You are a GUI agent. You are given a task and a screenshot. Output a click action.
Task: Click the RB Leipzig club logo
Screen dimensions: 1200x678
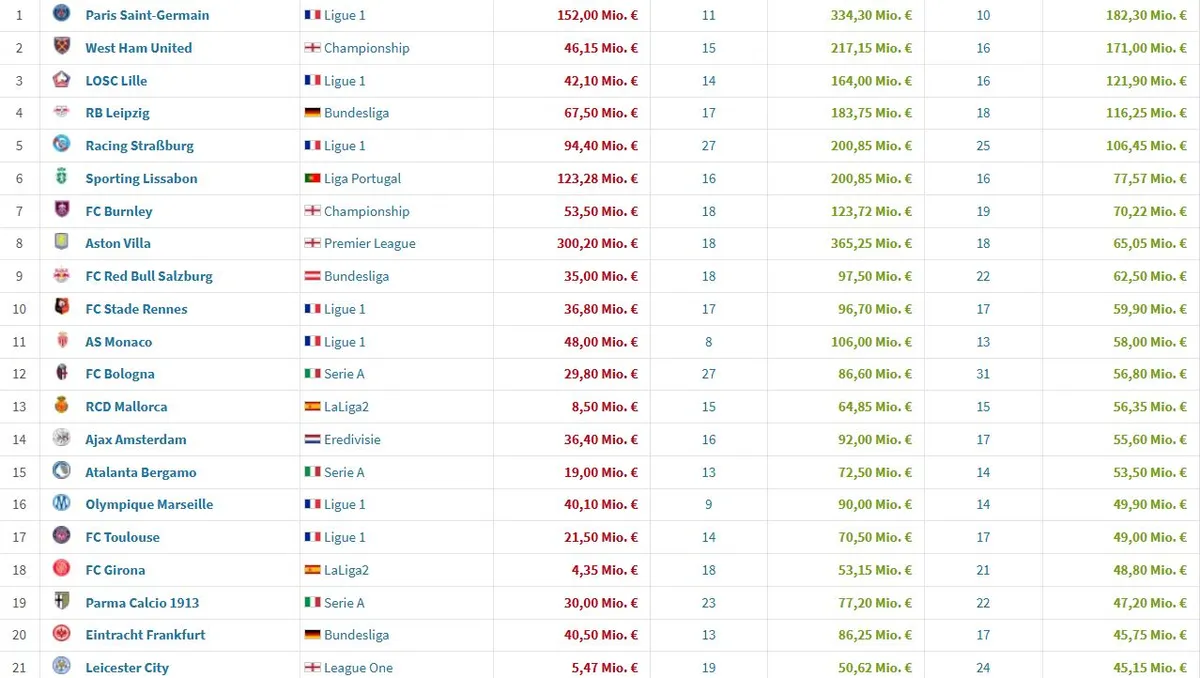click(62, 112)
